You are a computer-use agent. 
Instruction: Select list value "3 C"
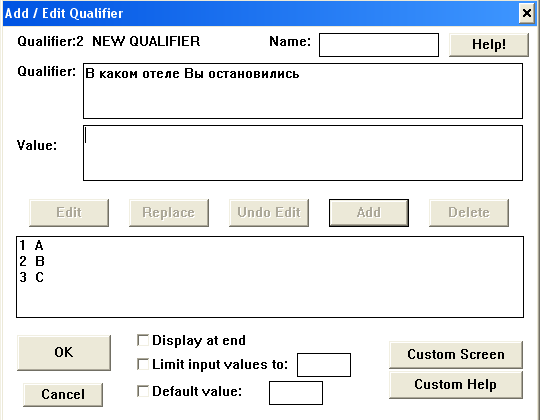(270, 277)
